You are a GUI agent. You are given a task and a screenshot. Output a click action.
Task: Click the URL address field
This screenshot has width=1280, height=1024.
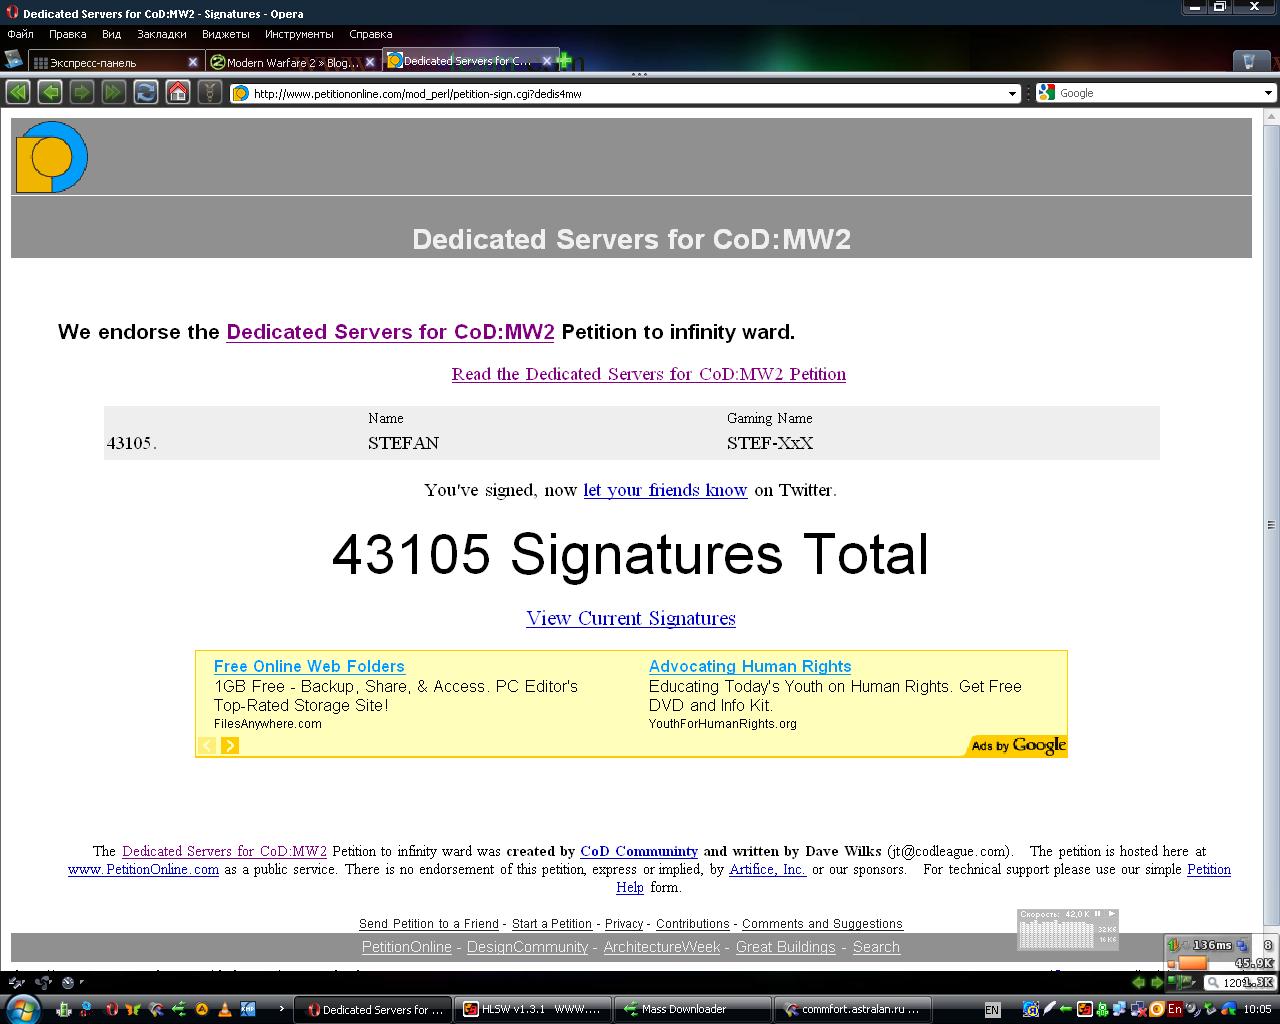pos(625,93)
